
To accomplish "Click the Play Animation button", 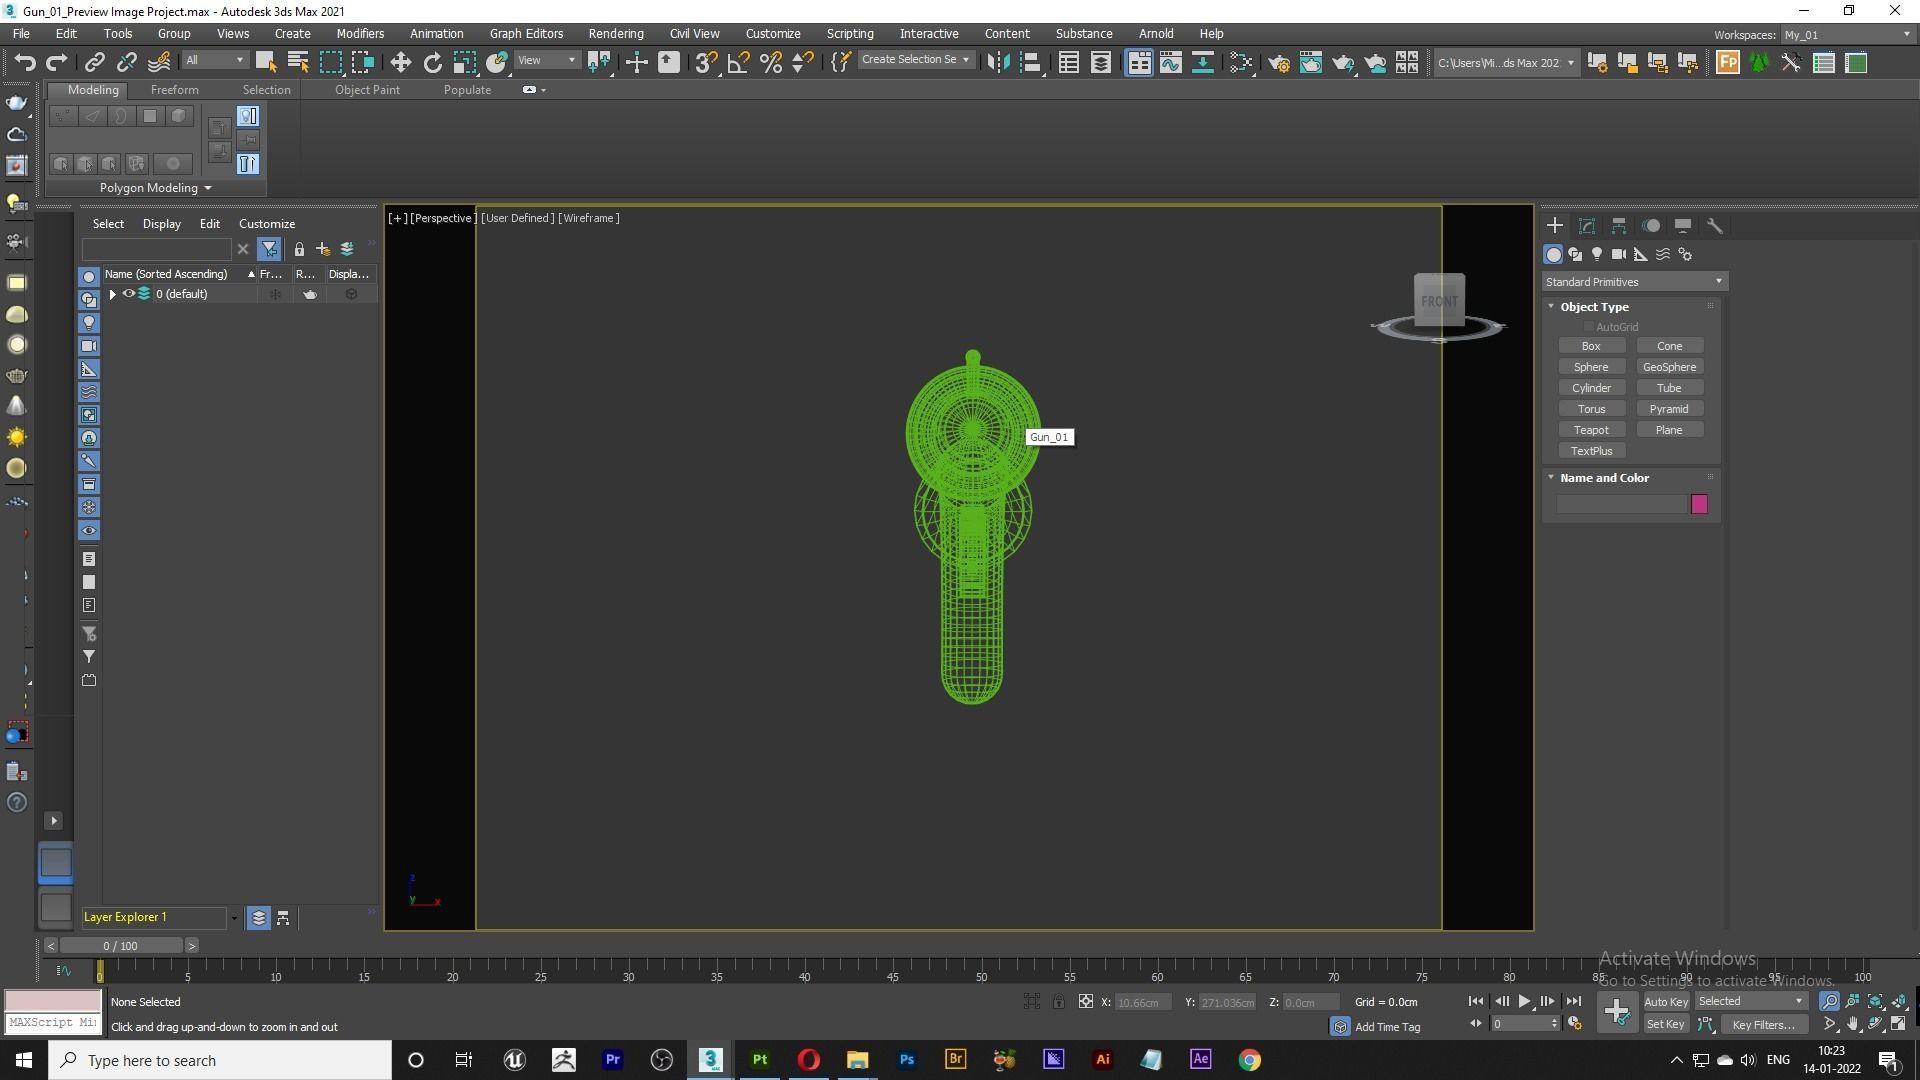I will tap(1524, 1001).
